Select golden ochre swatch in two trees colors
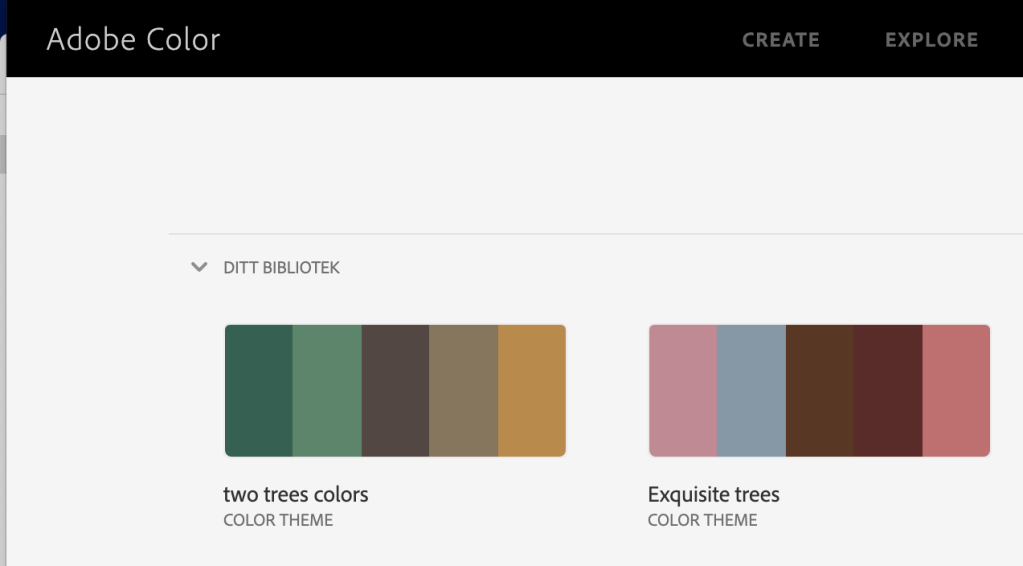The image size is (1023, 566). (x=532, y=390)
